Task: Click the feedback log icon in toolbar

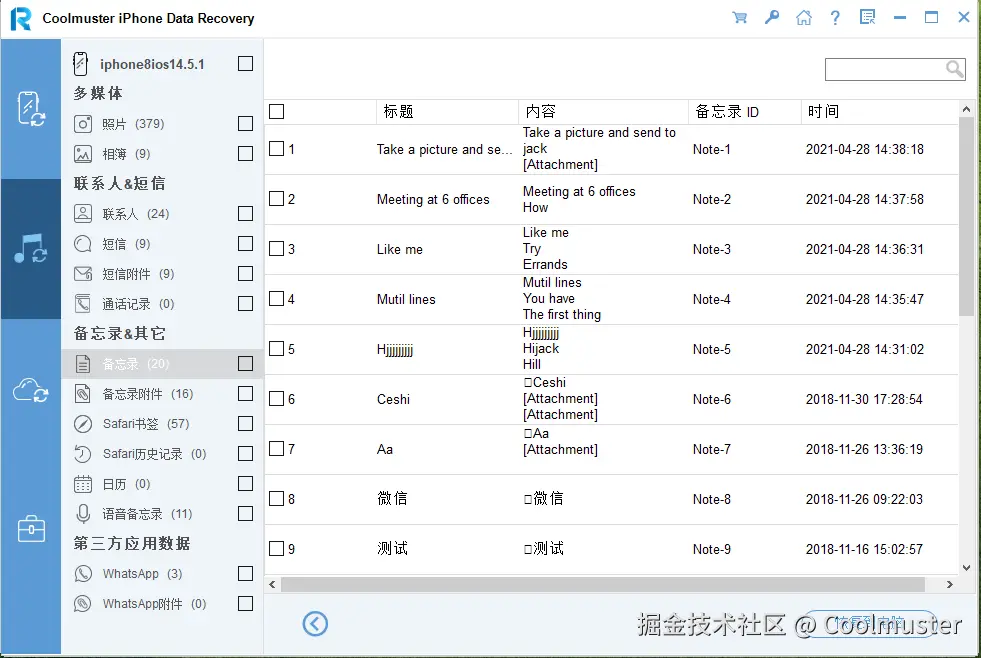Action: 867,17
